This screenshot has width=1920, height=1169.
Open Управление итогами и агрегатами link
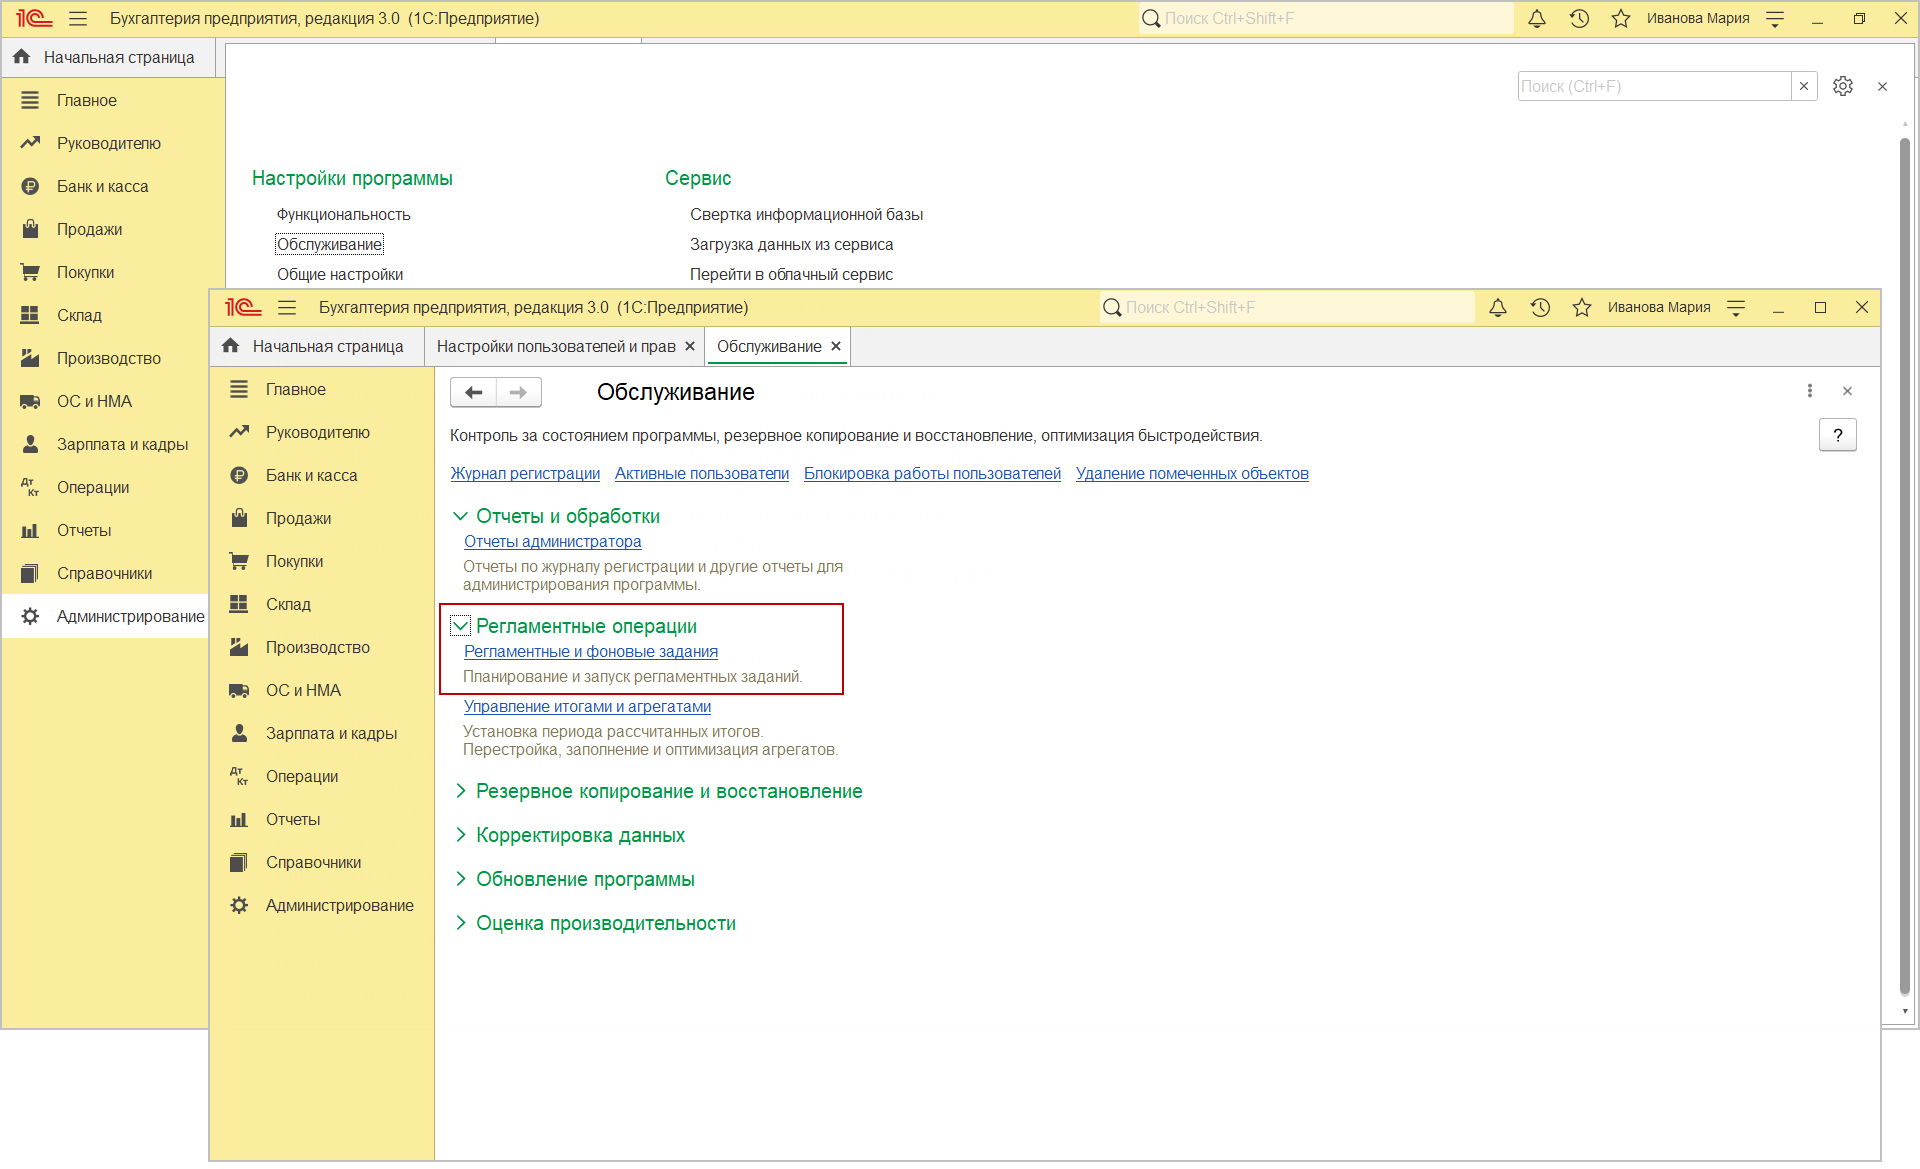[x=587, y=707]
